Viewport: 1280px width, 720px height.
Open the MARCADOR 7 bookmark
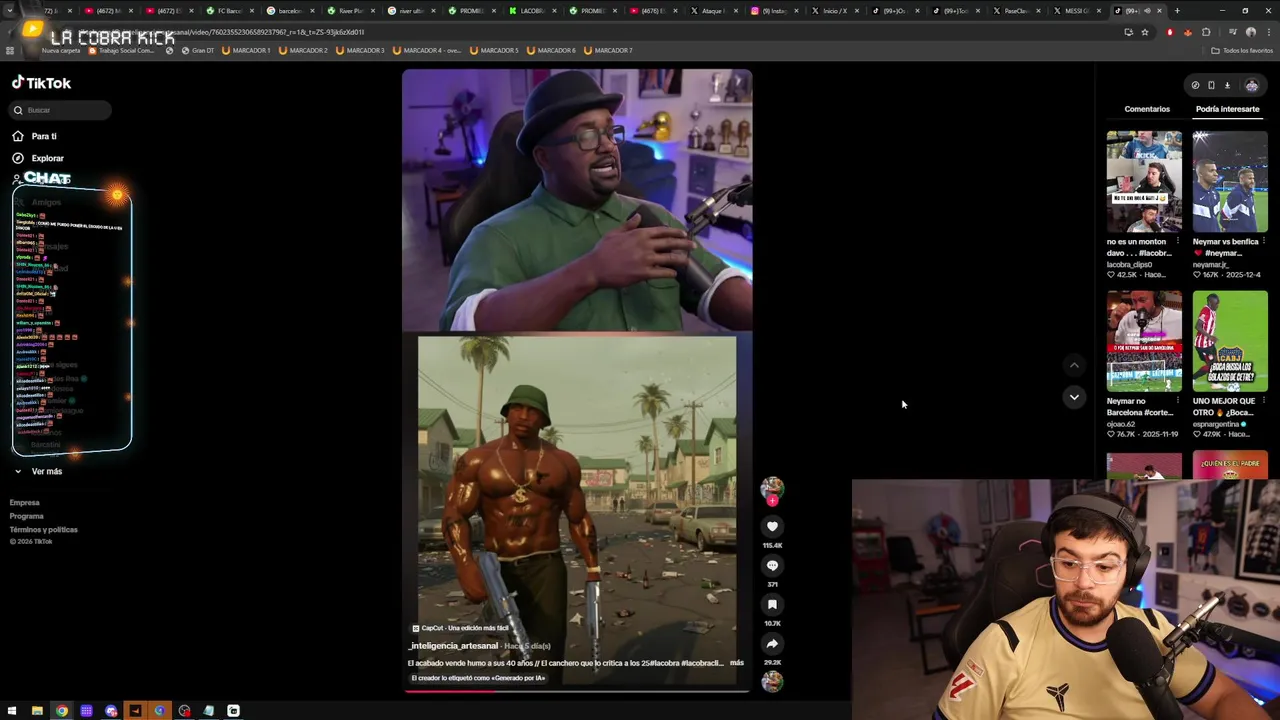(x=608, y=50)
